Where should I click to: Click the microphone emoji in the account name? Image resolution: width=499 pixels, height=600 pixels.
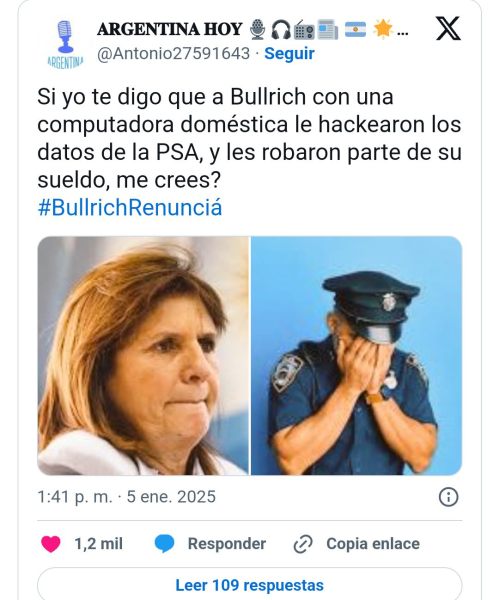[258, 29]
